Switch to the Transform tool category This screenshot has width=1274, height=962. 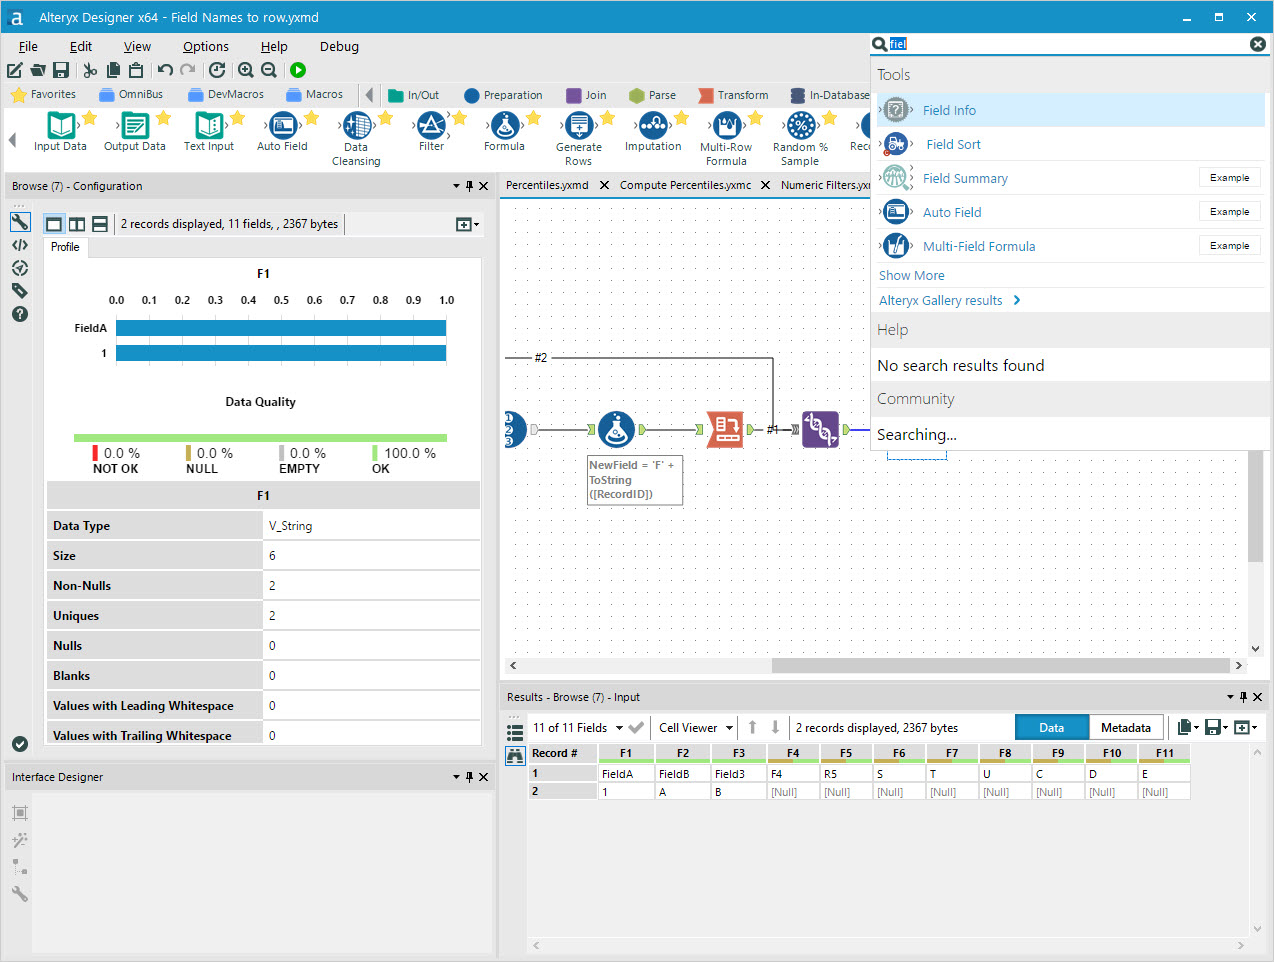[733, 95]
